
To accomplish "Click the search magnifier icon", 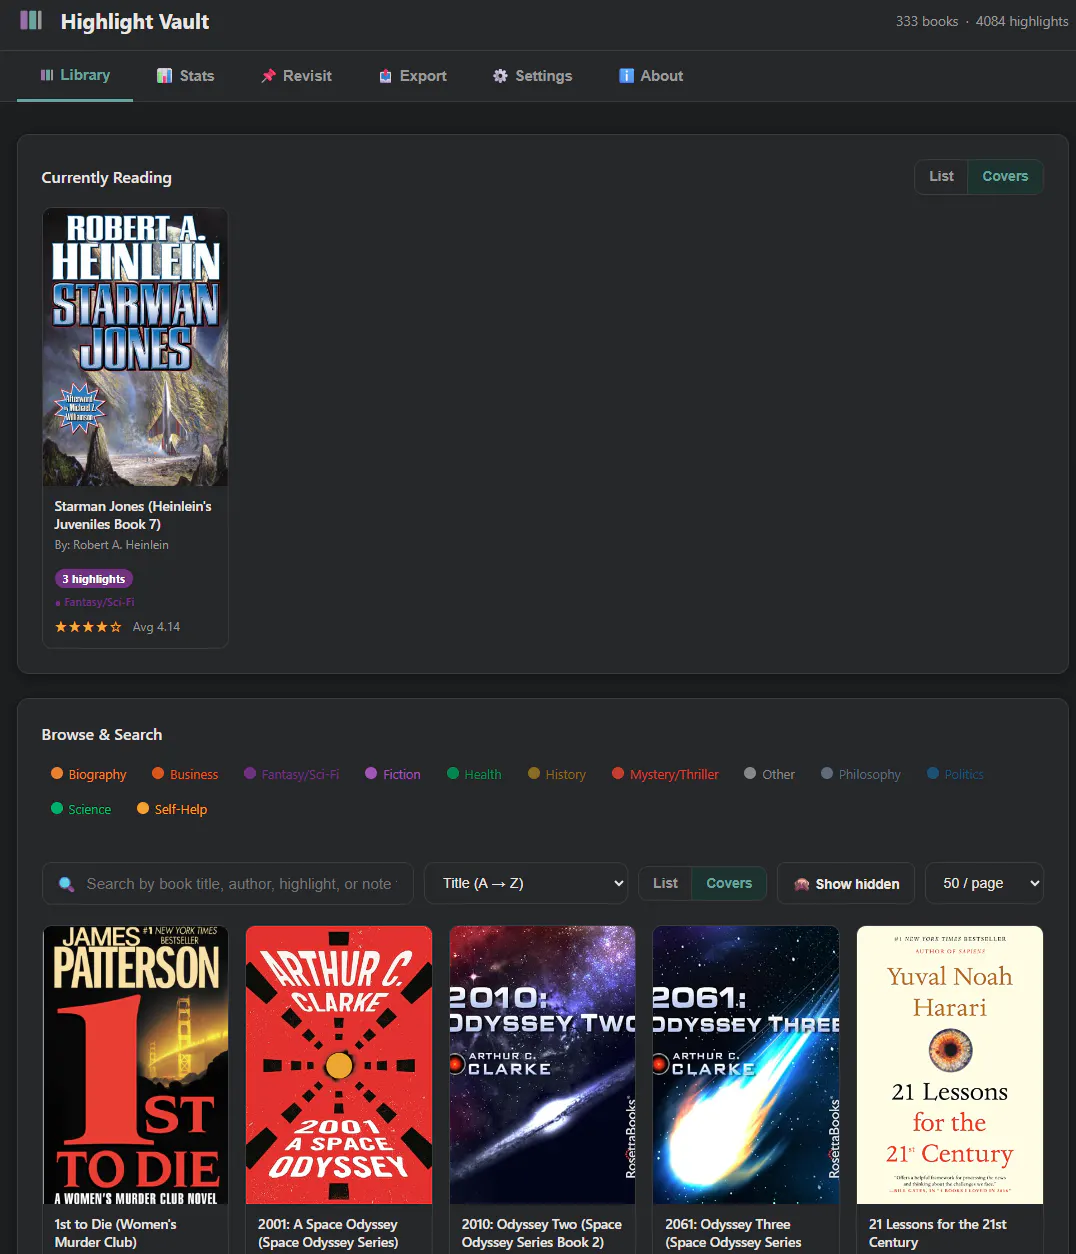I will point(66,884).
